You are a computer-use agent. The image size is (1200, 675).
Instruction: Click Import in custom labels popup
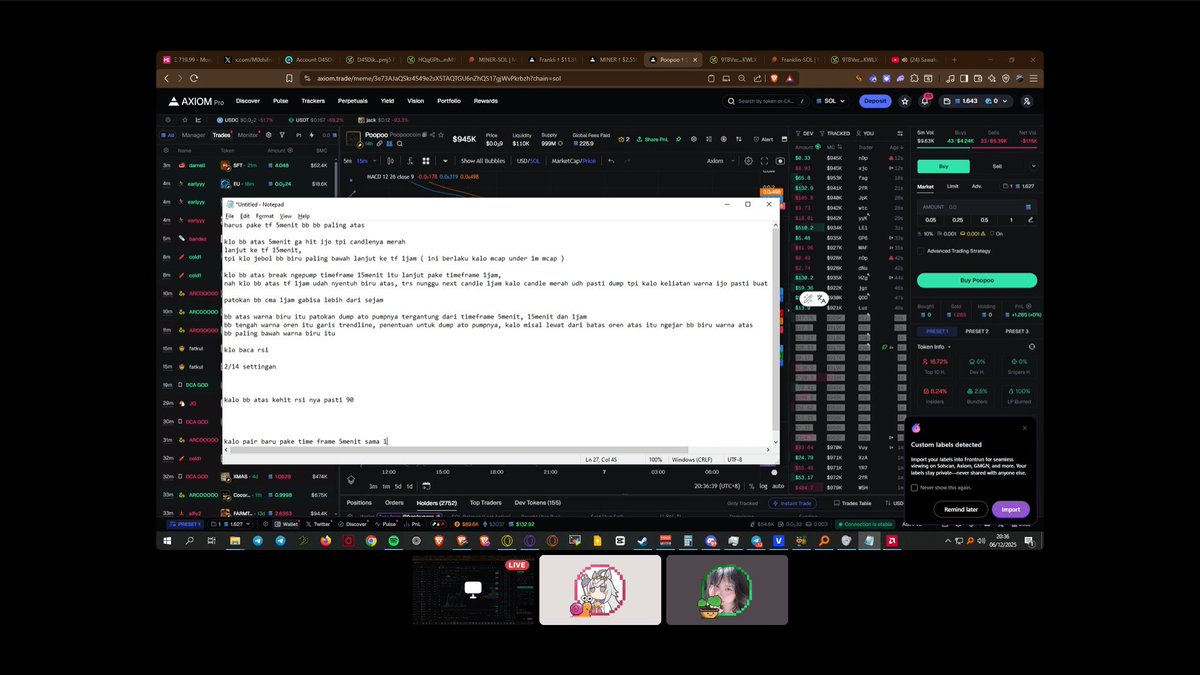point(1011,509)
